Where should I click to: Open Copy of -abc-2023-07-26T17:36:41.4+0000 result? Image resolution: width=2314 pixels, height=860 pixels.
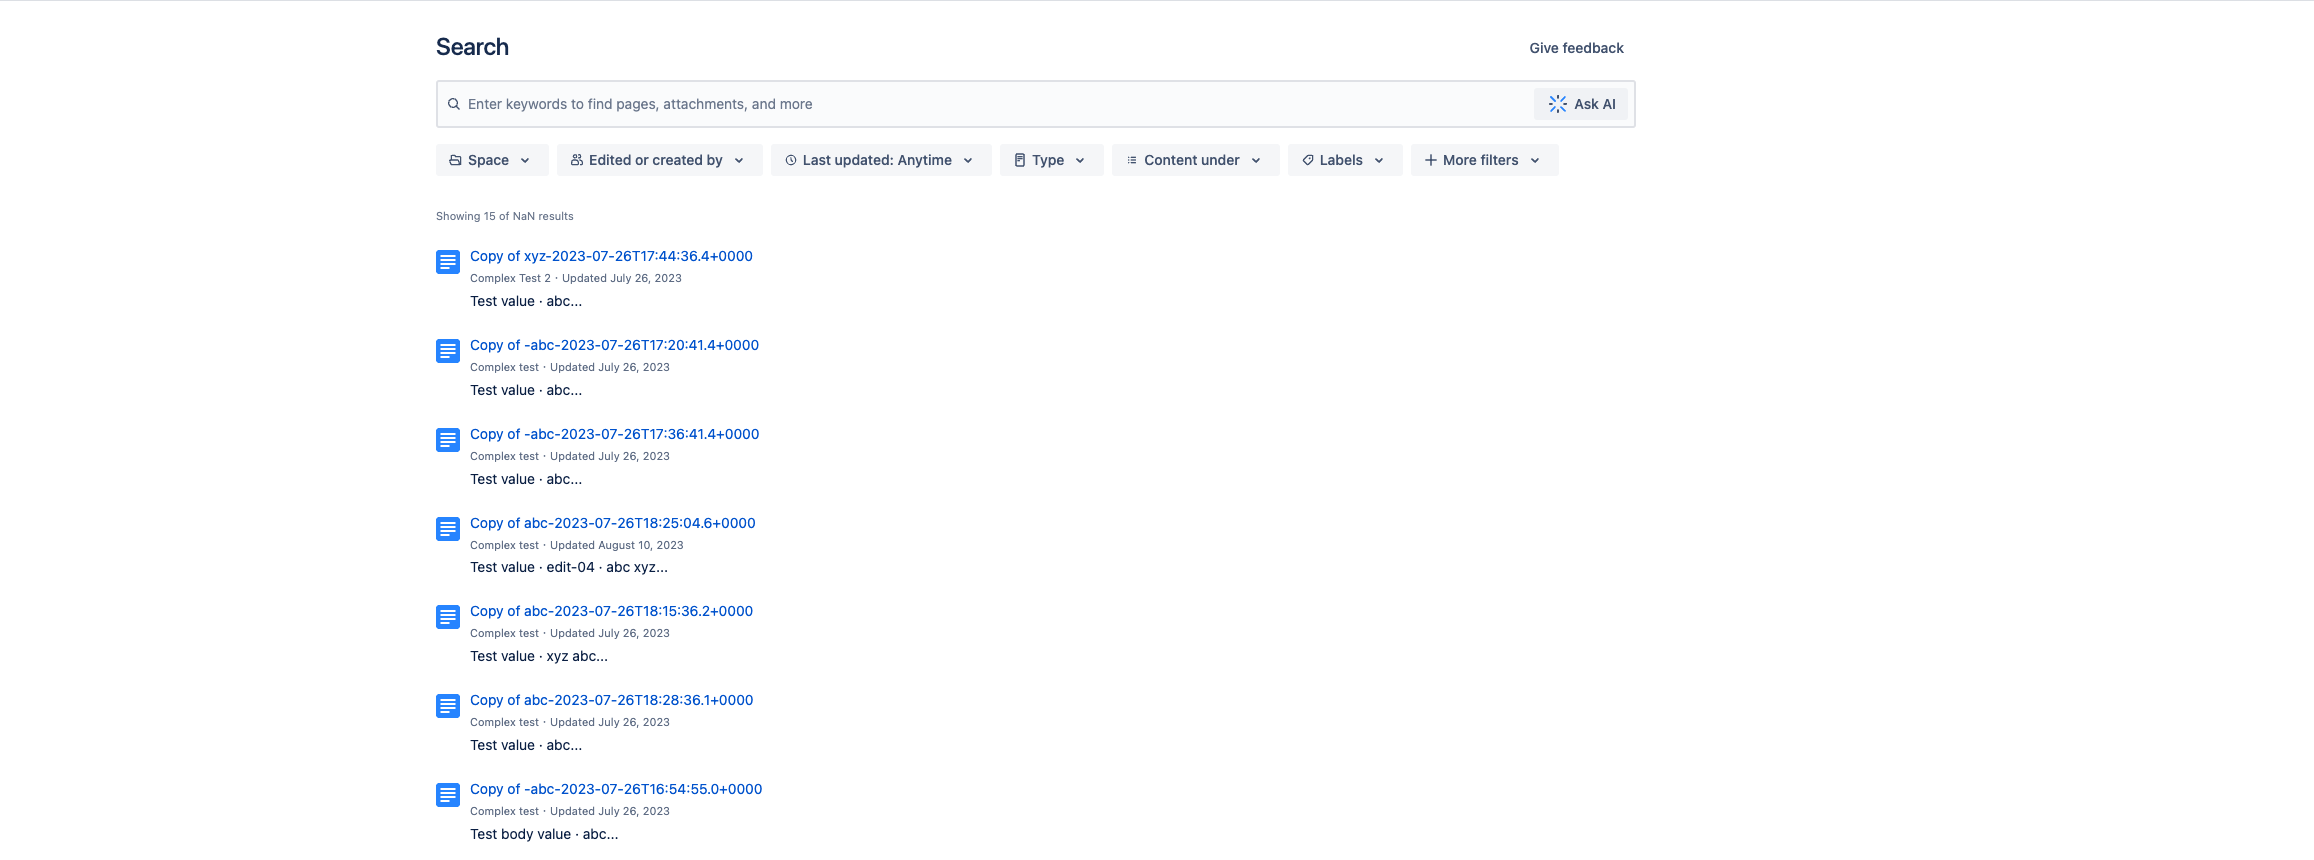tap(614, 434)
